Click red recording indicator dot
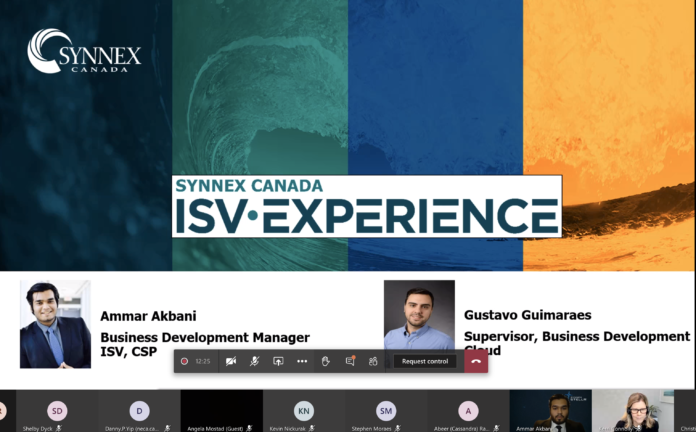 tap(184, 361)
